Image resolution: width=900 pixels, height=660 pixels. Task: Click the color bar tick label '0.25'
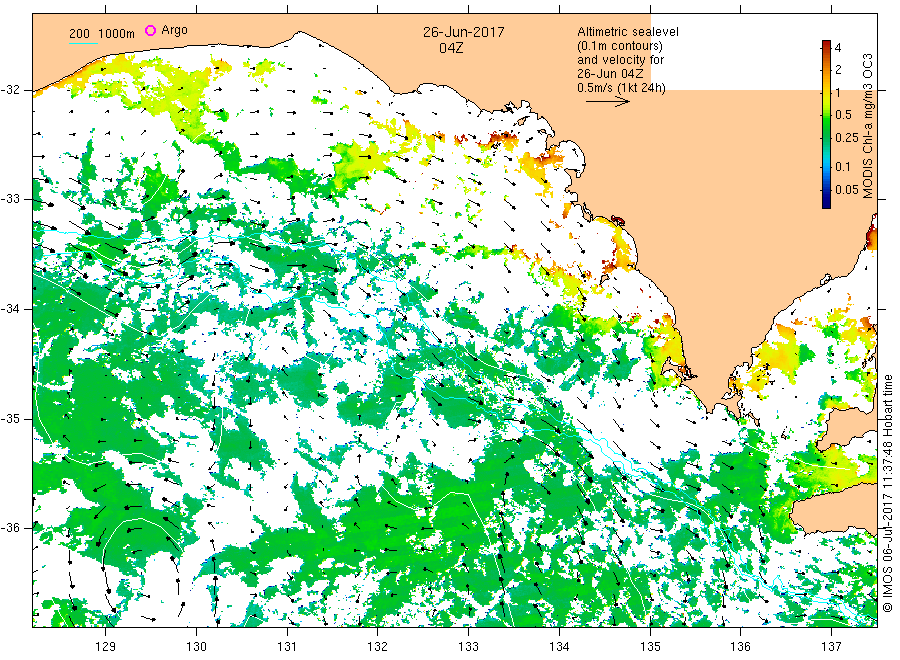847,138
